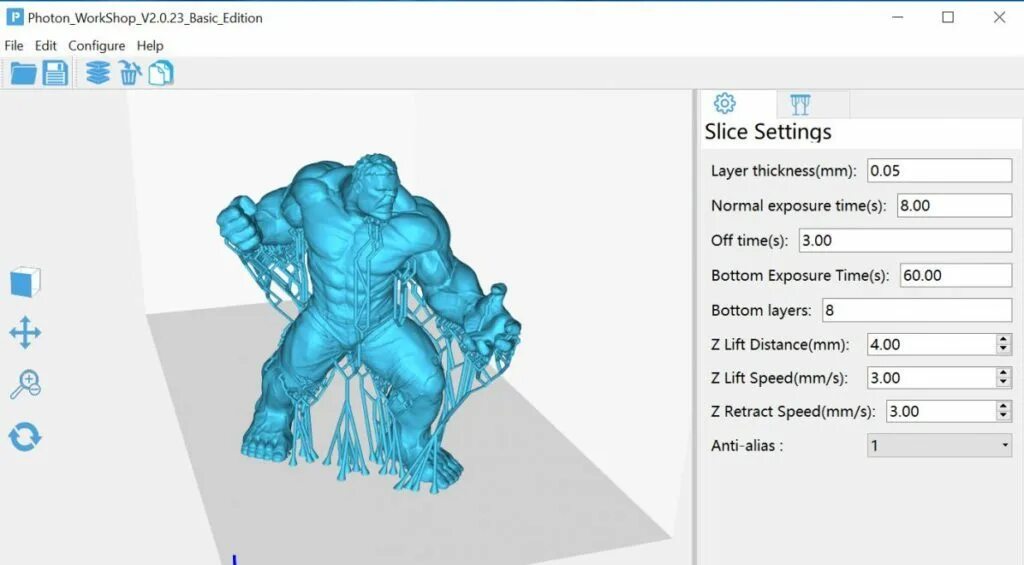Edit the Z Lift Speed value
Screen dimensions: 1024x565
tap(931, 378)
